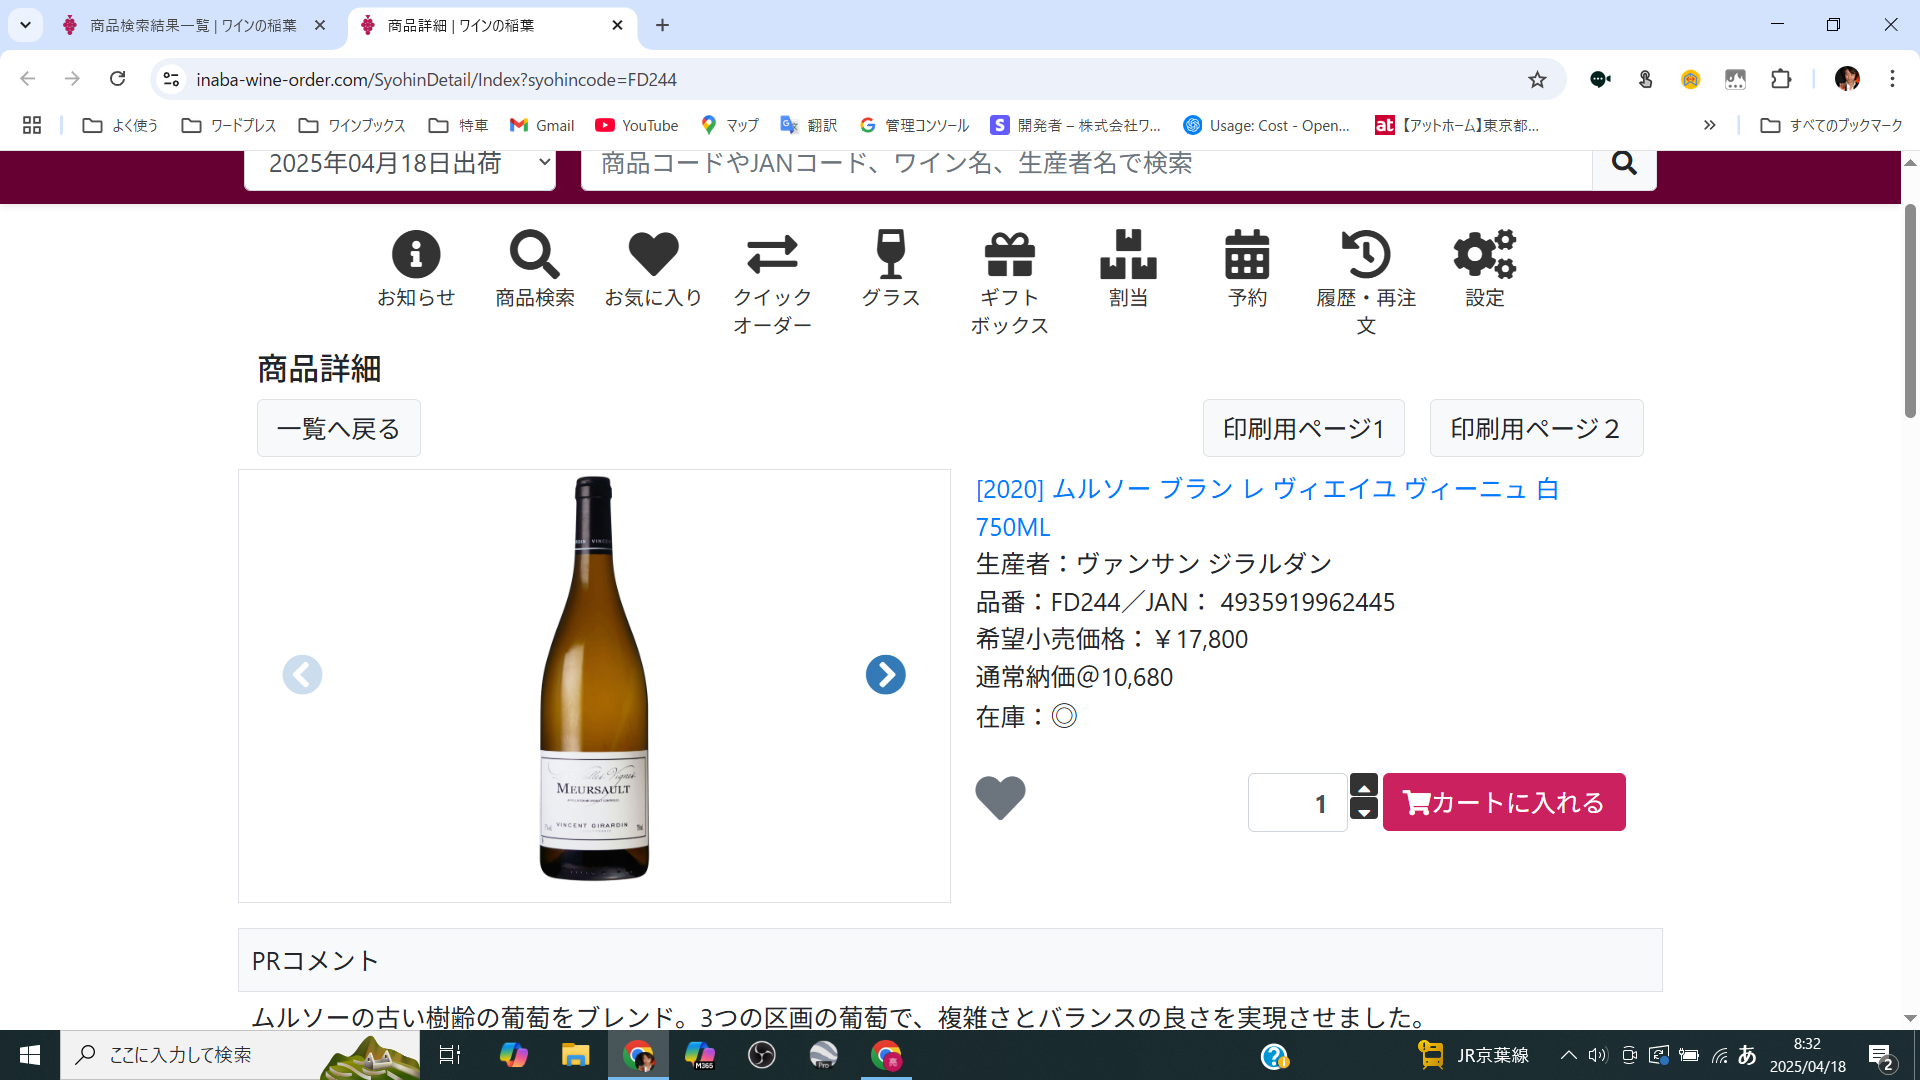1920x1080 pixels.
Task: Open クイックオーダー arrows icon
Action: click(x=772, y=254)
